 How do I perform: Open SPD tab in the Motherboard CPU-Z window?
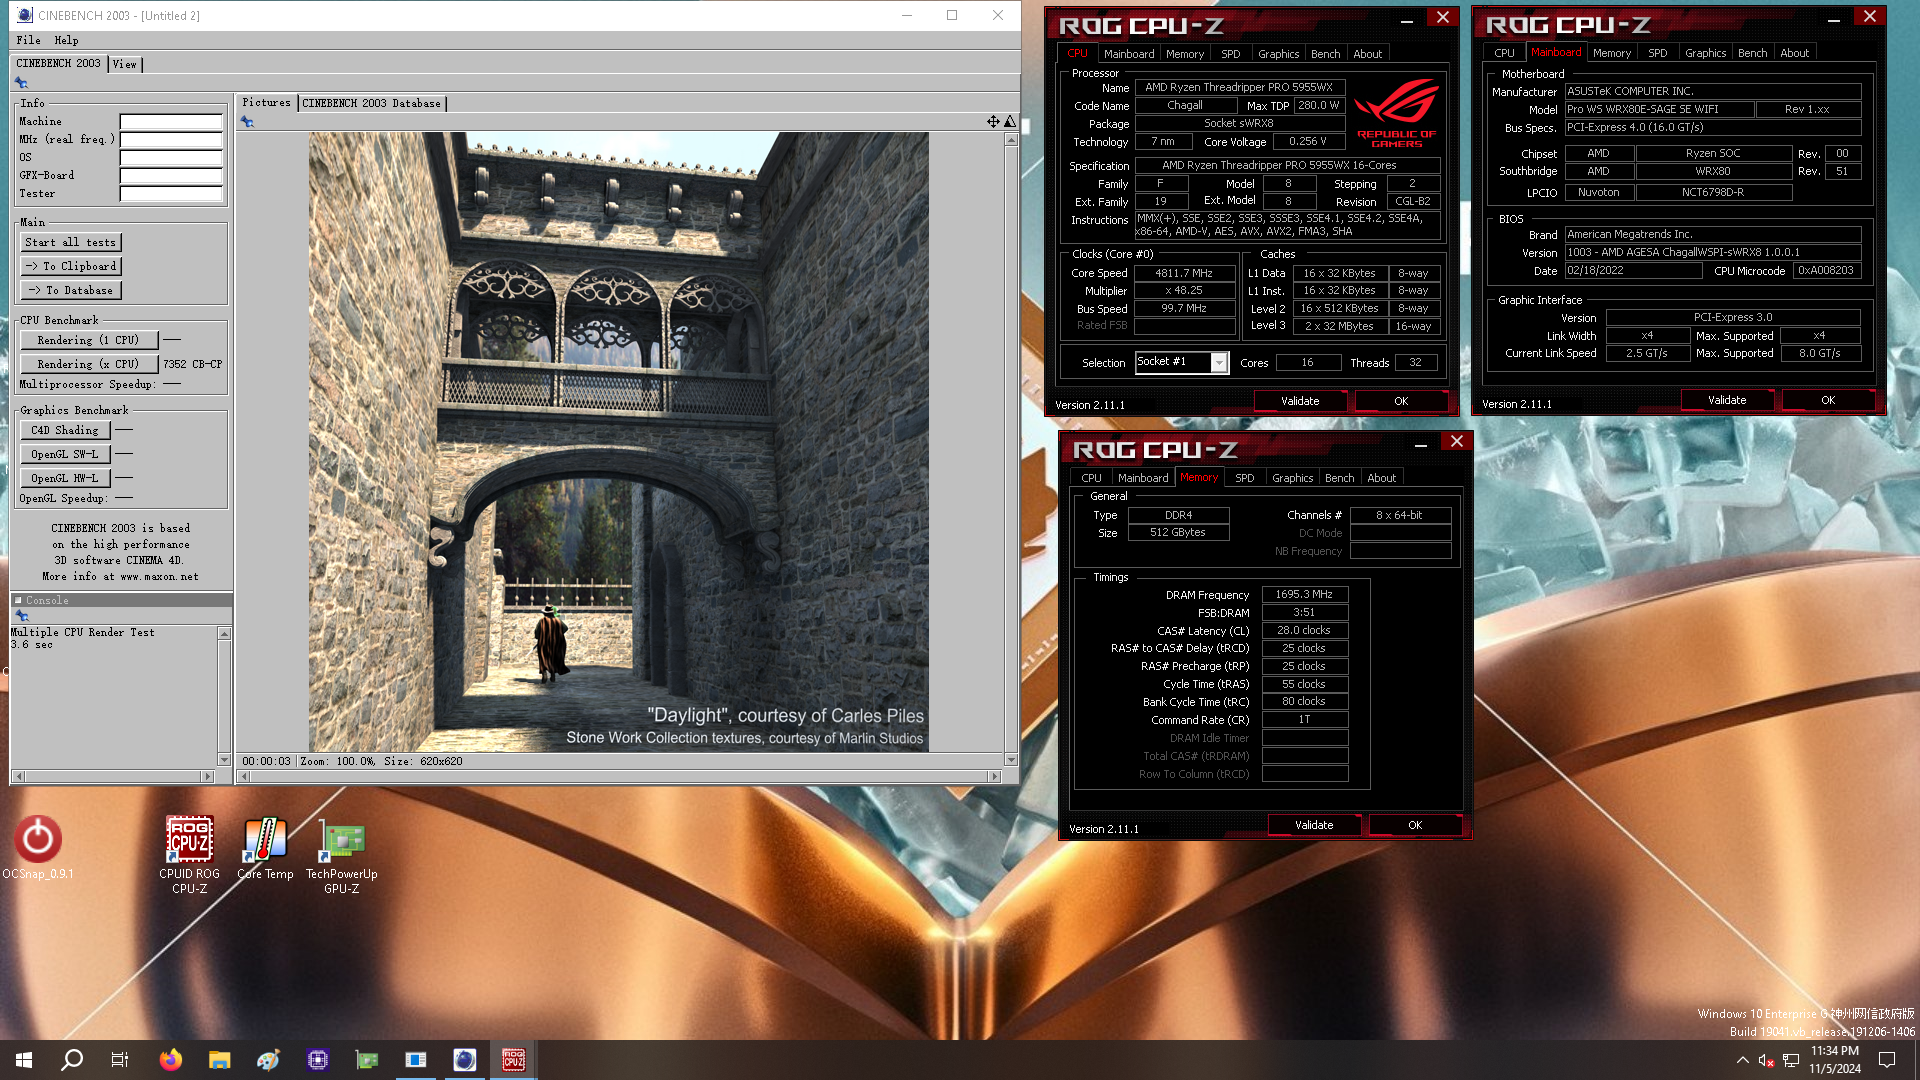(1658, 53)
